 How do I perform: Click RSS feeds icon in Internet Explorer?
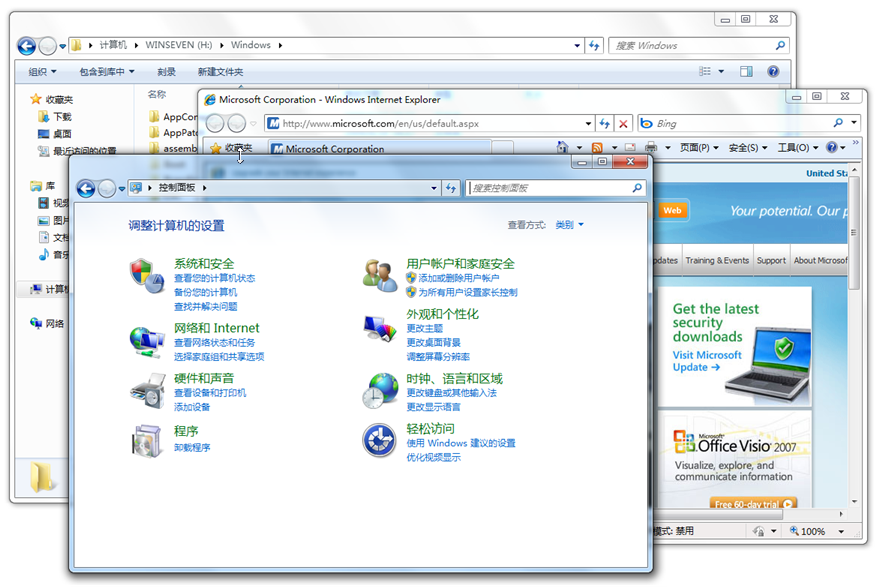click(x=597, y=147)
